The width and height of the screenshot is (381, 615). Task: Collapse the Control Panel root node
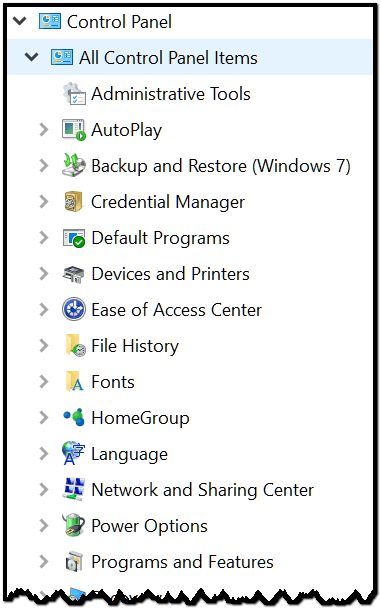[20, 21]
